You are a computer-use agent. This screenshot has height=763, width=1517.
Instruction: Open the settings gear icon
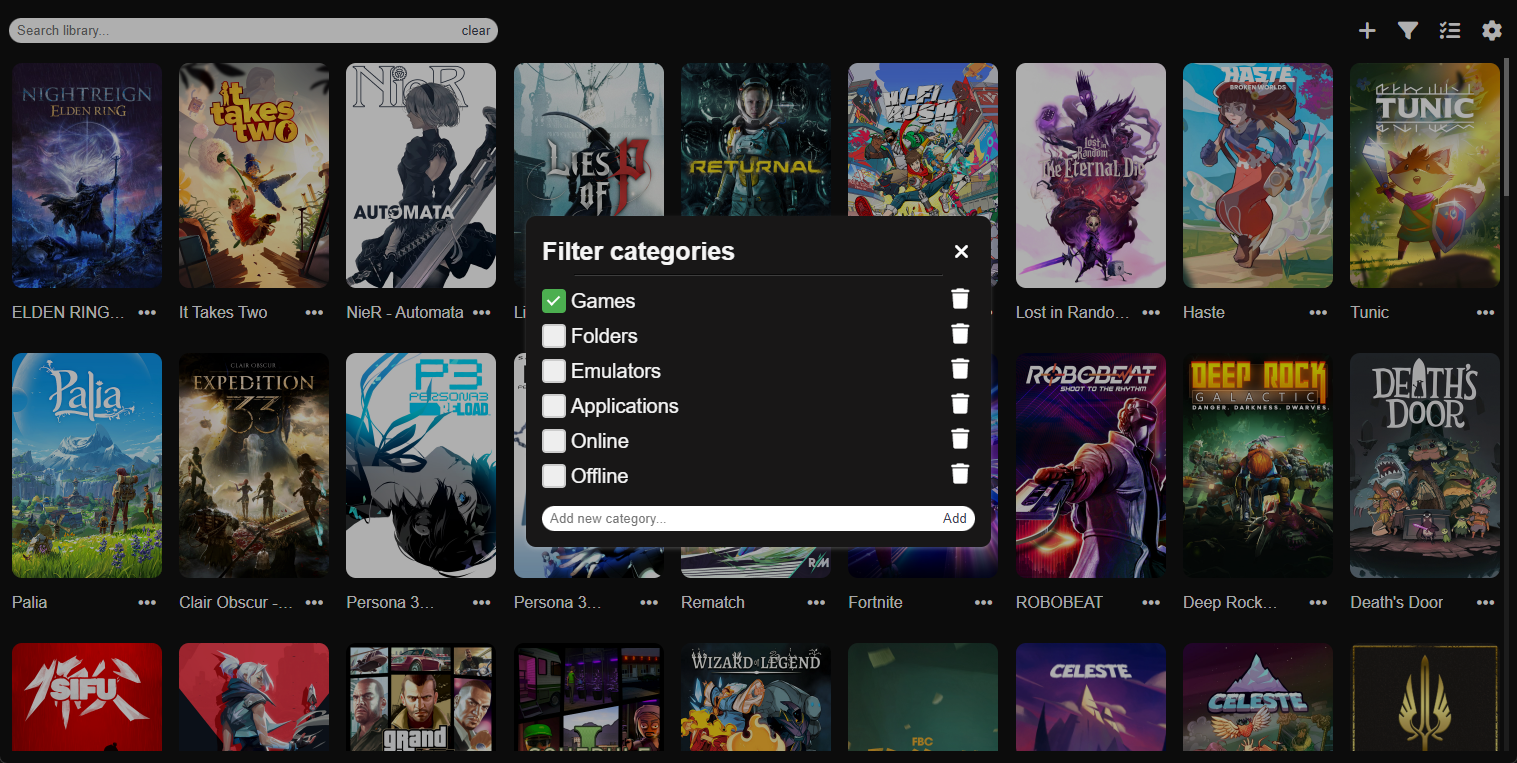[x=1492, y=30]
